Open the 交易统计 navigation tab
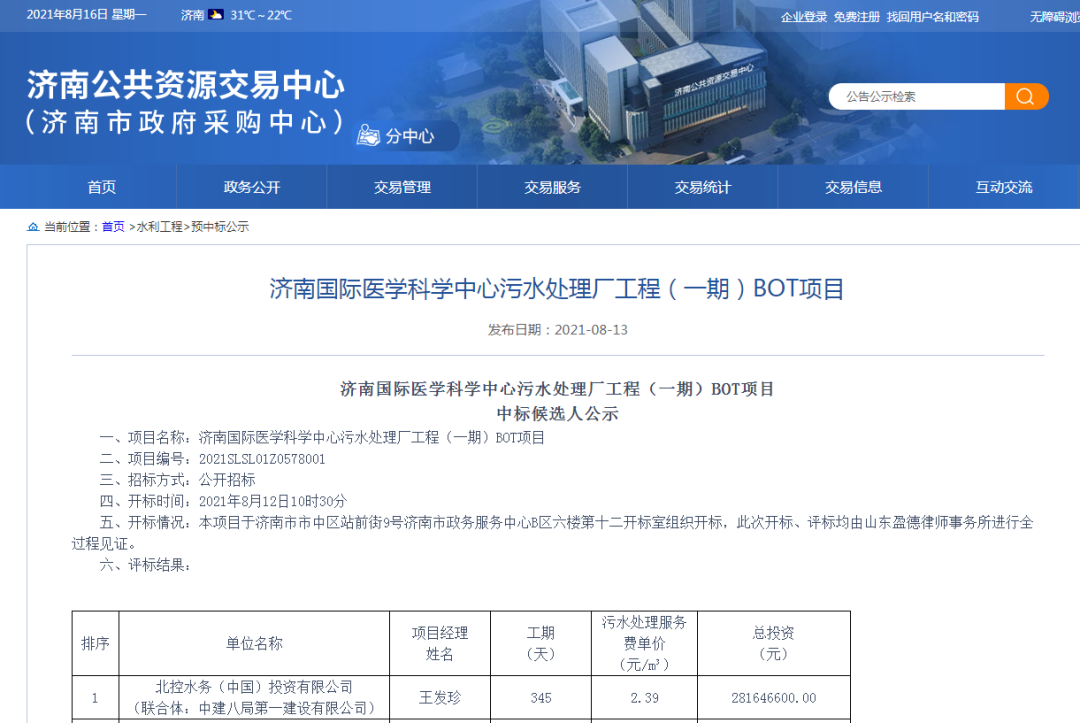The width and height of the screenshot is (1080, 723). coord(703,187)
